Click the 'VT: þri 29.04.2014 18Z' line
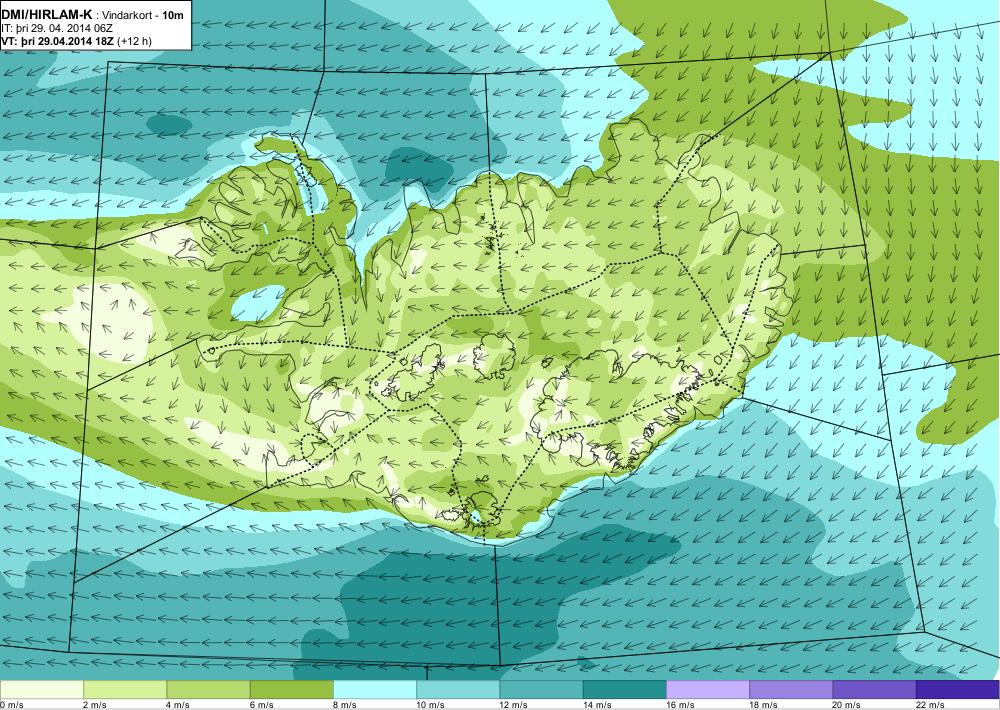Viewport: 1000px width, 710px height. click(x=57, y=41)
